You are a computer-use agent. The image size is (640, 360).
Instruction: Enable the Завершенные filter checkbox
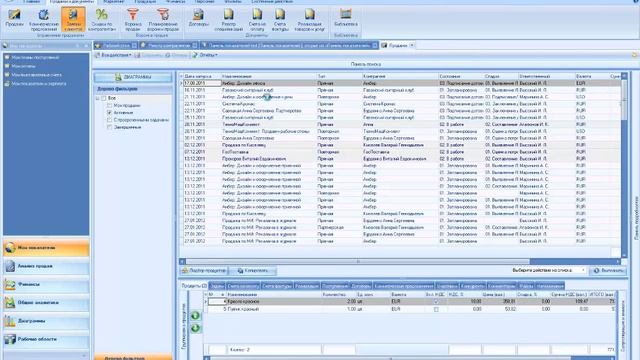coord(109,127)
